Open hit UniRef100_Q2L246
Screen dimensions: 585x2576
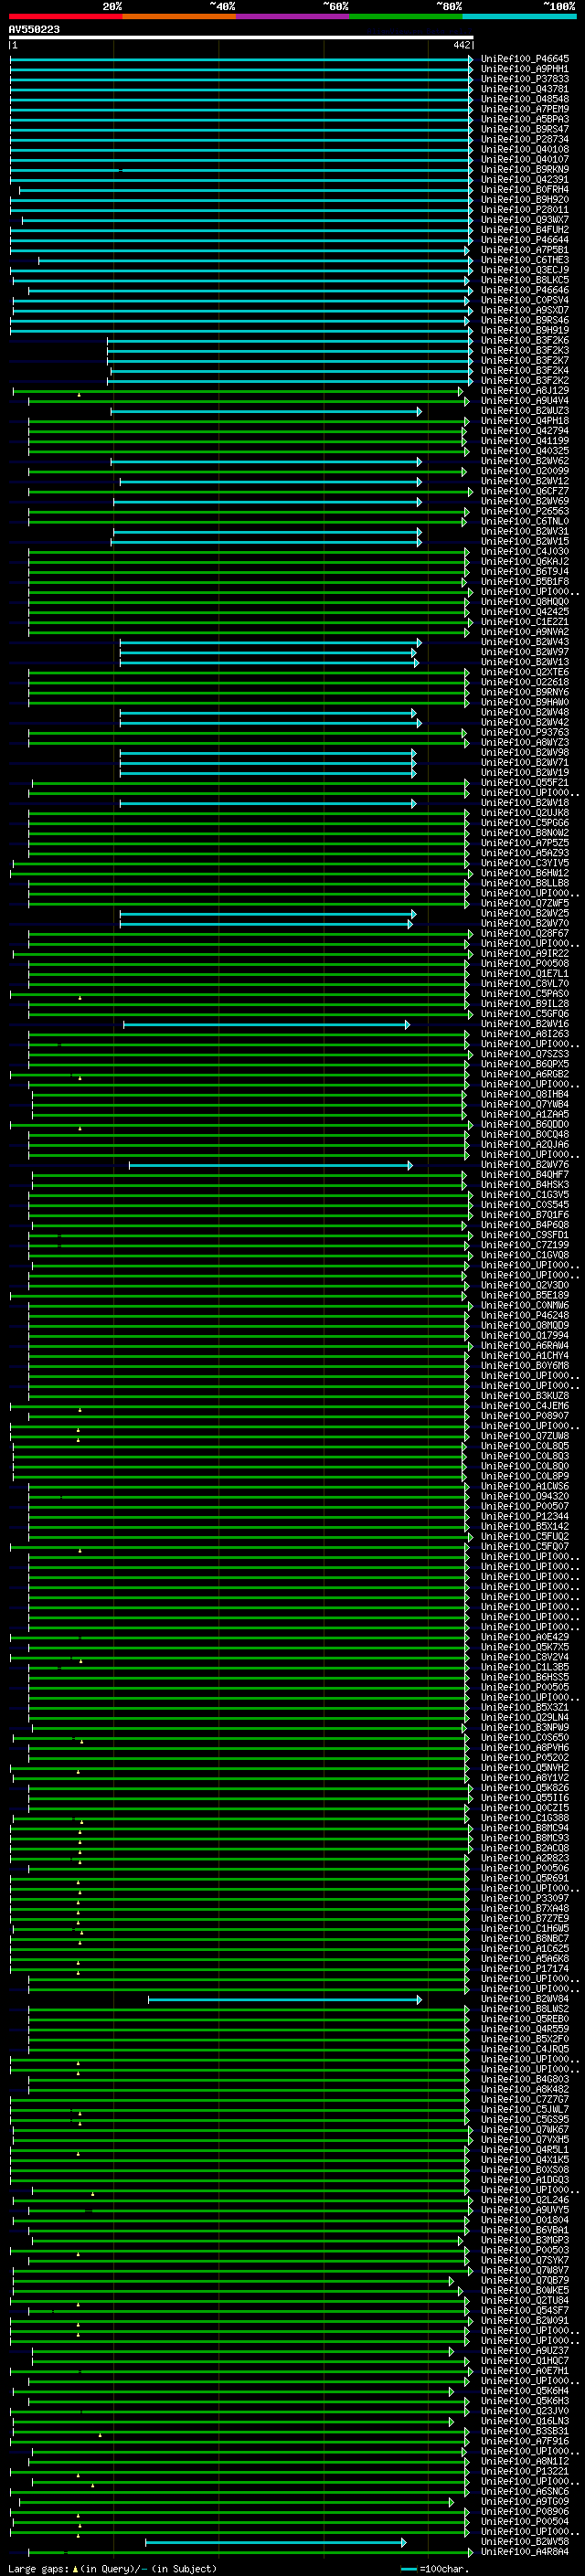[x=525, y=2200]
